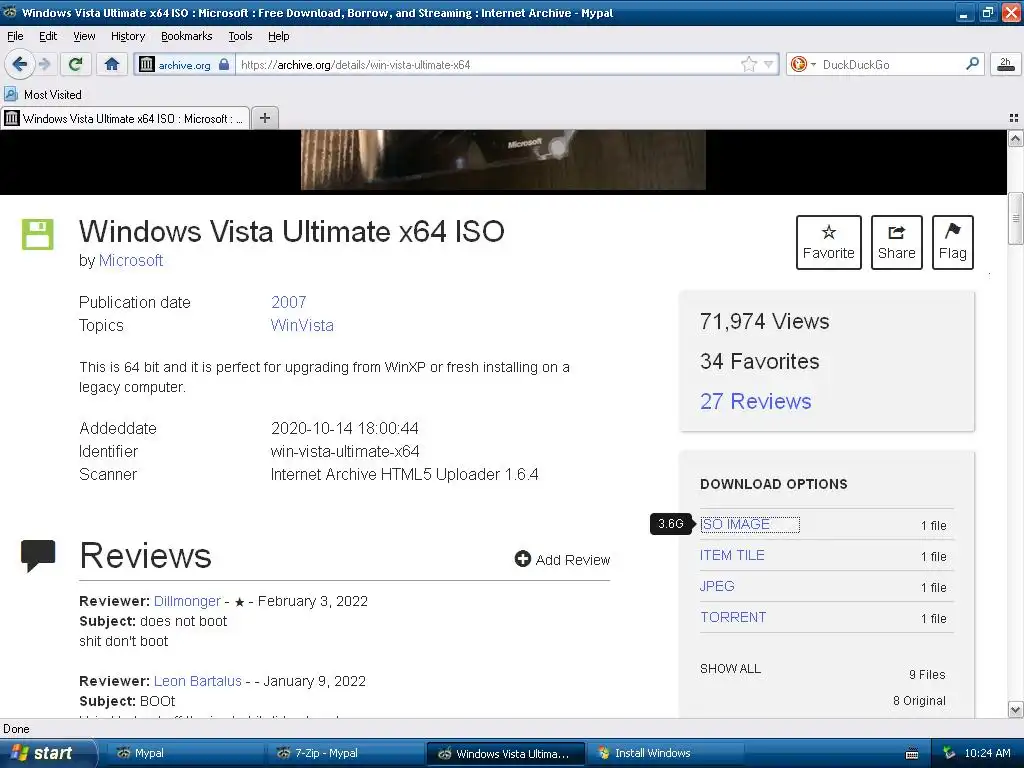Open reviewer Leon Bartalus's profile

[197, 681]
